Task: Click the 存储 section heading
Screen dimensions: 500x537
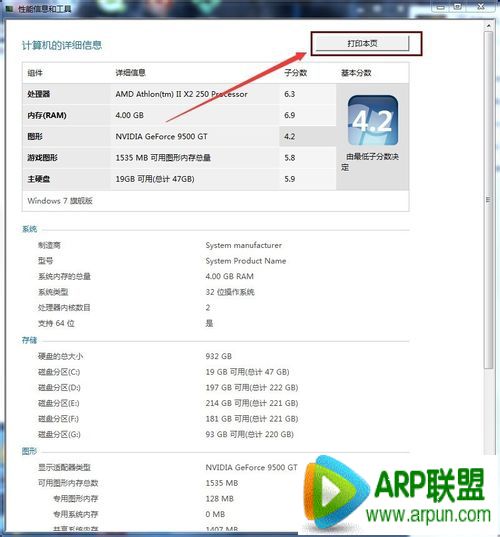Action: click(x=29, y=340)
